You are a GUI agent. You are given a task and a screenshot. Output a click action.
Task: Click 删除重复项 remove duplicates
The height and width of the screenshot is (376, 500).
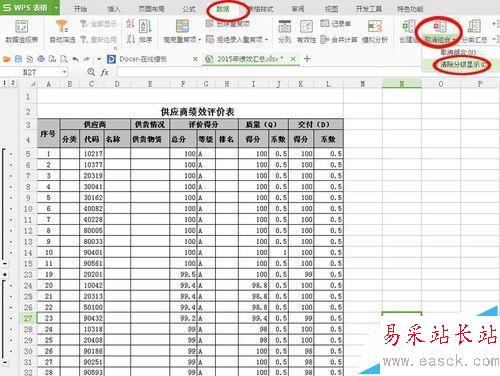click(x=228, y=24)
